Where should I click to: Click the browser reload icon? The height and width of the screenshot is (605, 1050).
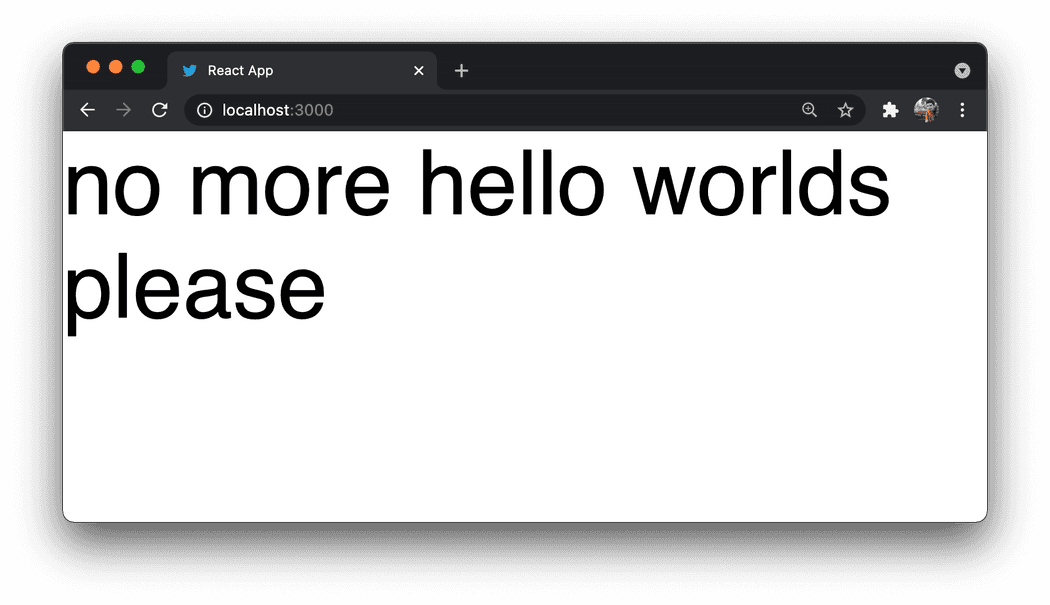coord(159,110)
